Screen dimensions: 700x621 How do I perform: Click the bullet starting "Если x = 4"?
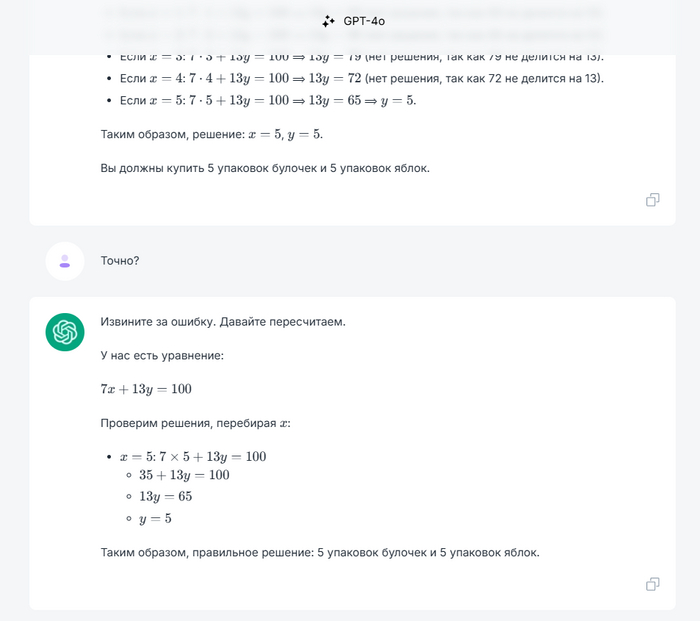click(x=361, y=79)
